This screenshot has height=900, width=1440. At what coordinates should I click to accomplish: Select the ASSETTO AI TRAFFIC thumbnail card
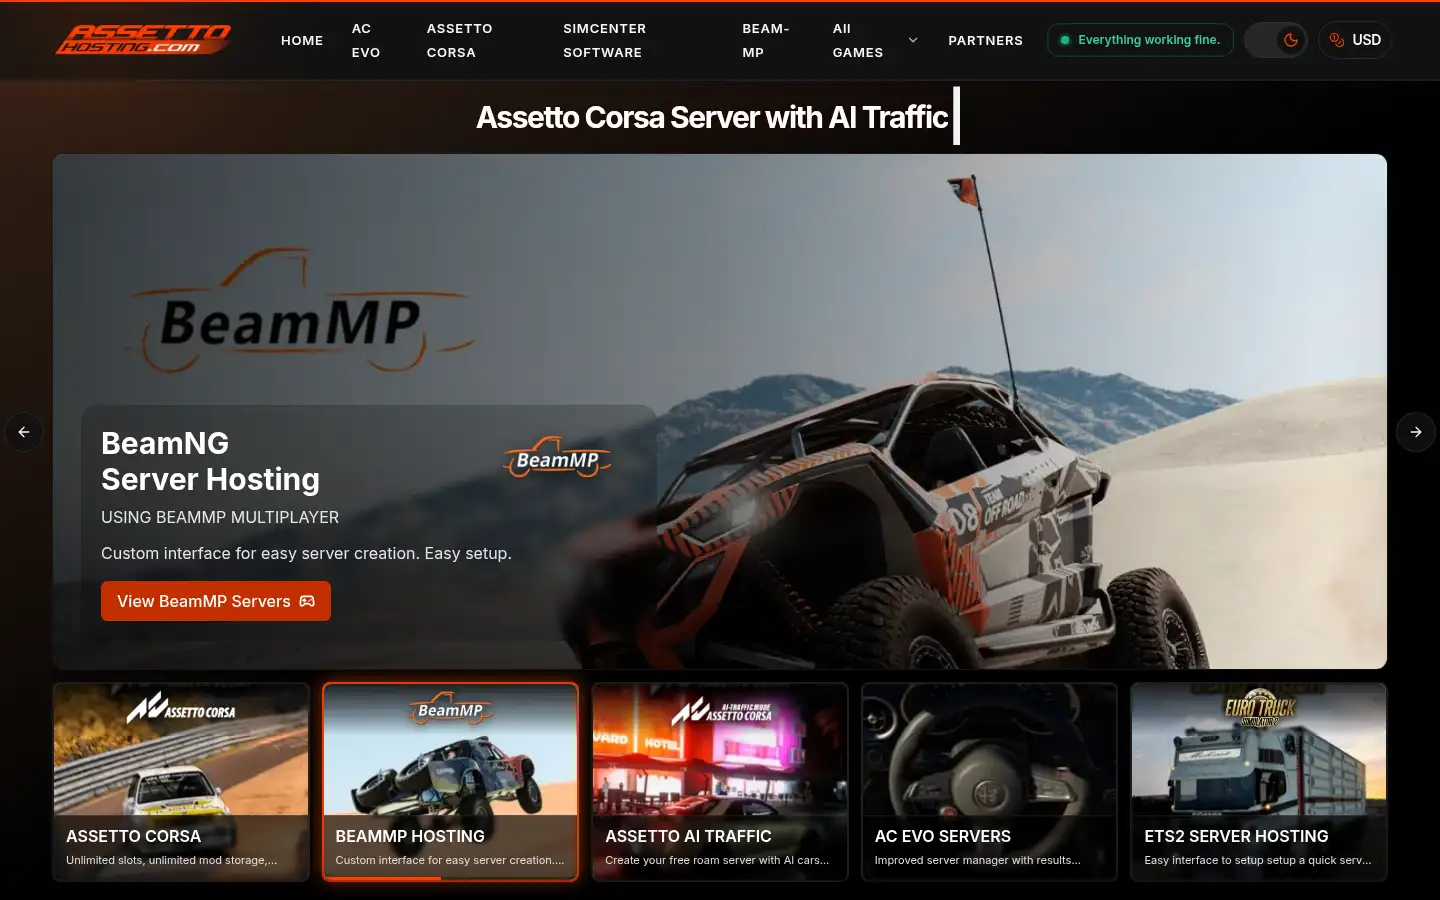(x=720, y=782)
